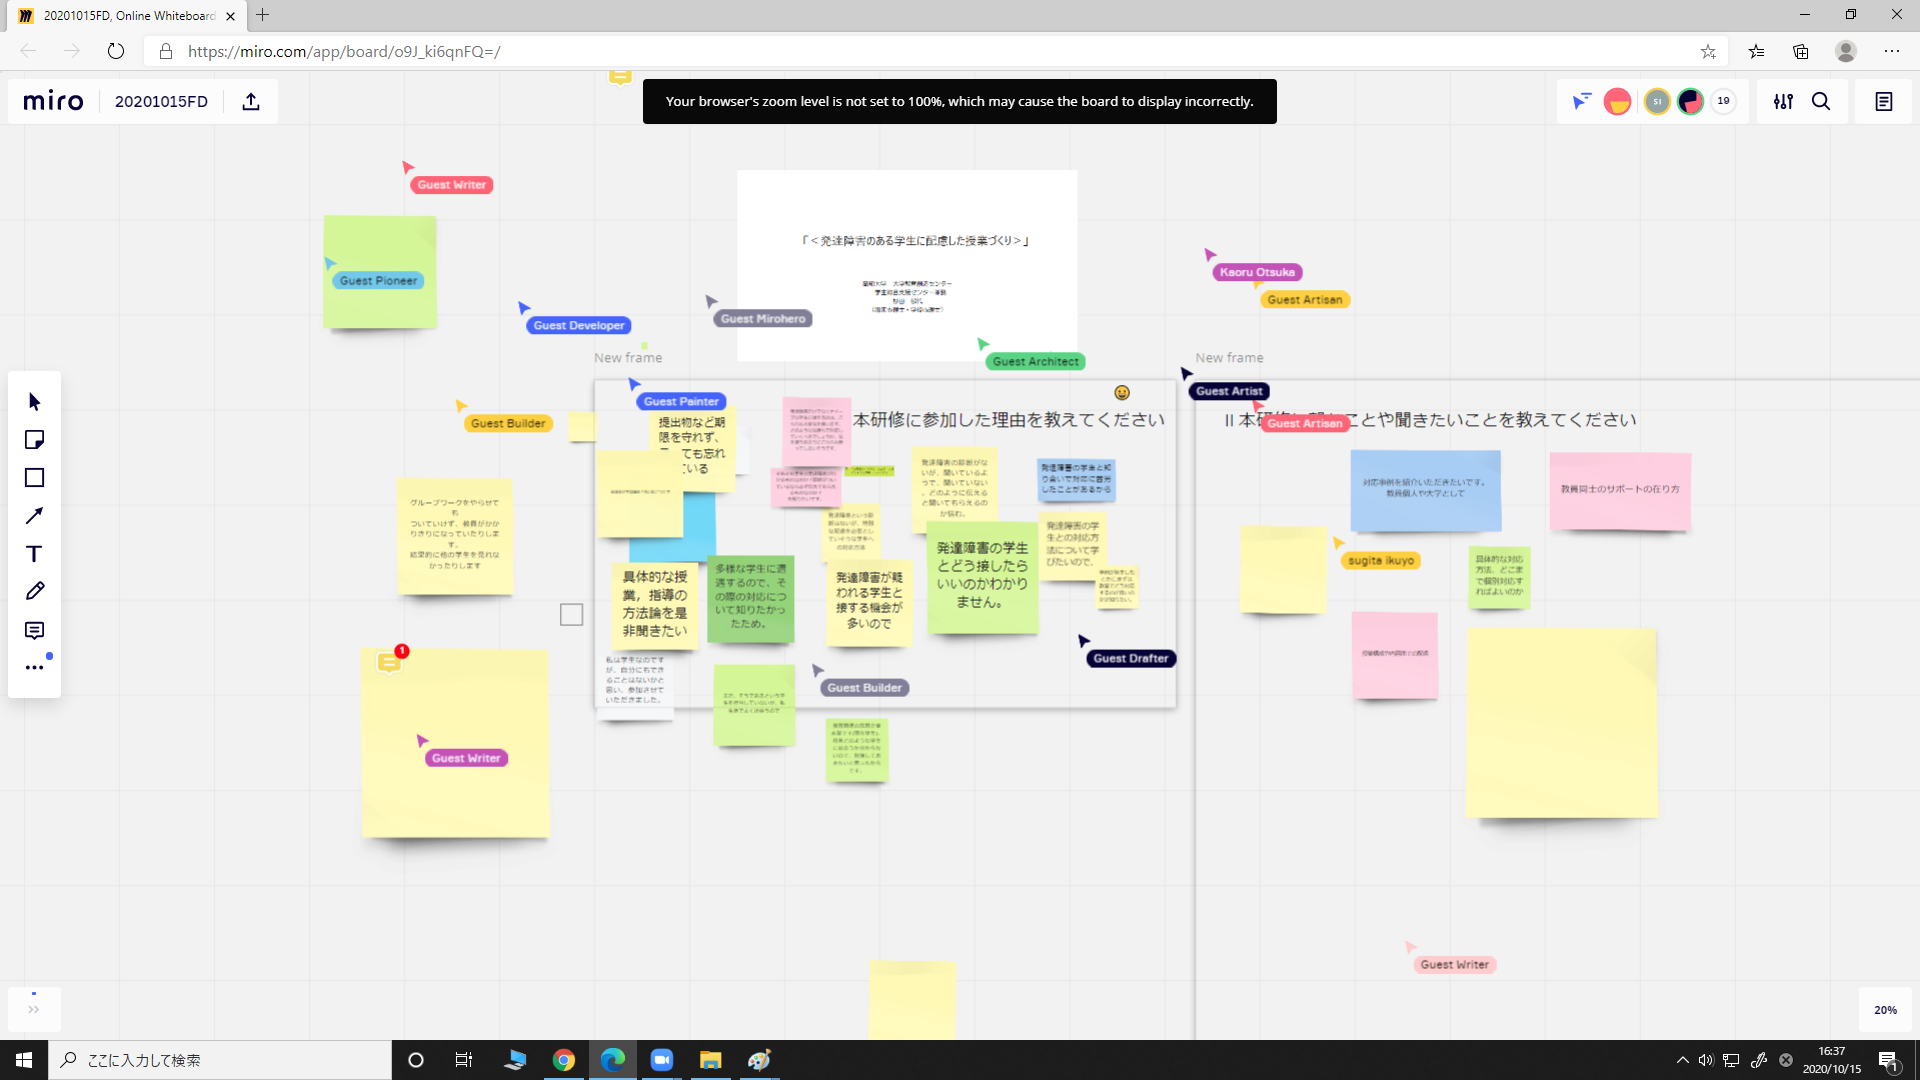Select the title slide image thumbnail
Image resolution: width=1920 pixels, height=1080 pixels.
907,265
